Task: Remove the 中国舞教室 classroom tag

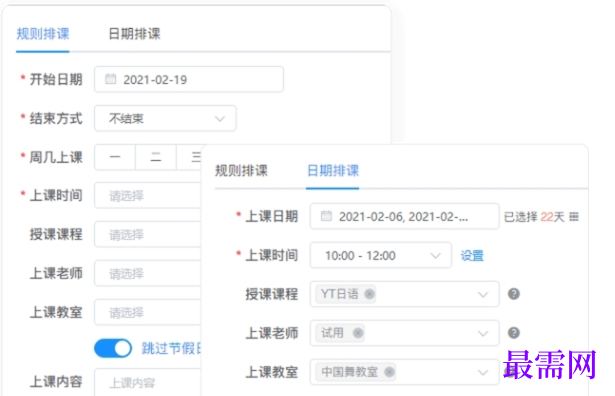Action: (x=389, y=372)
